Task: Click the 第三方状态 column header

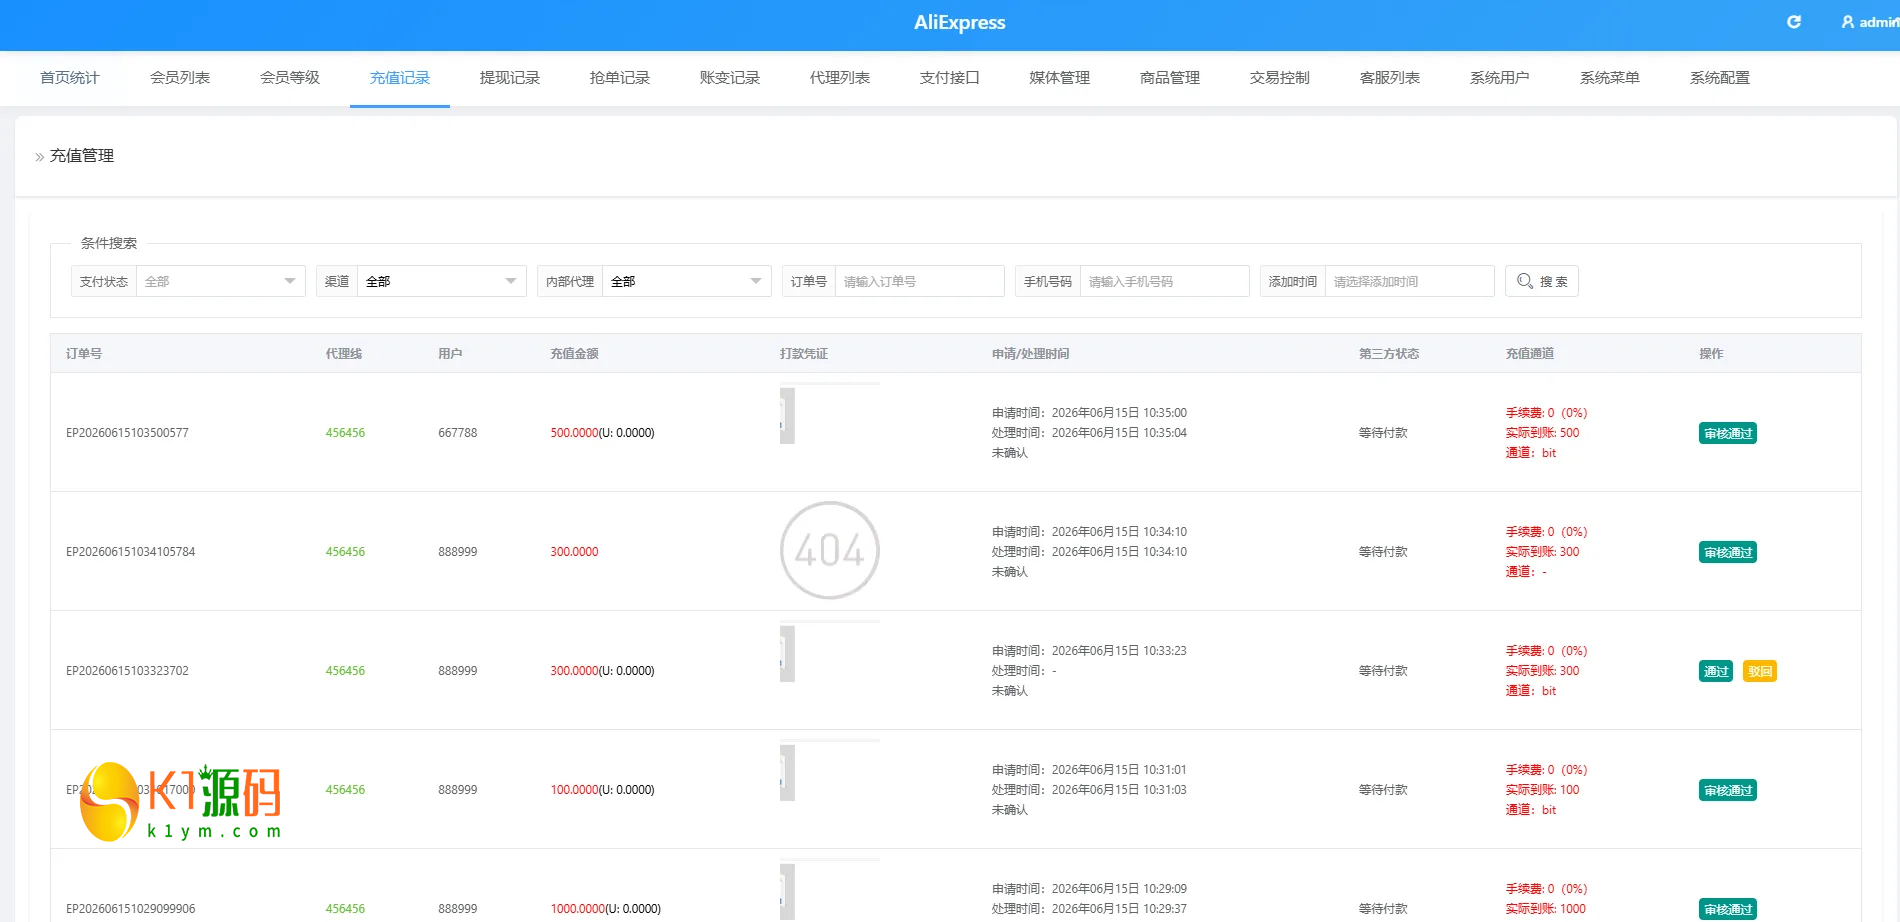Action: 1389,354
